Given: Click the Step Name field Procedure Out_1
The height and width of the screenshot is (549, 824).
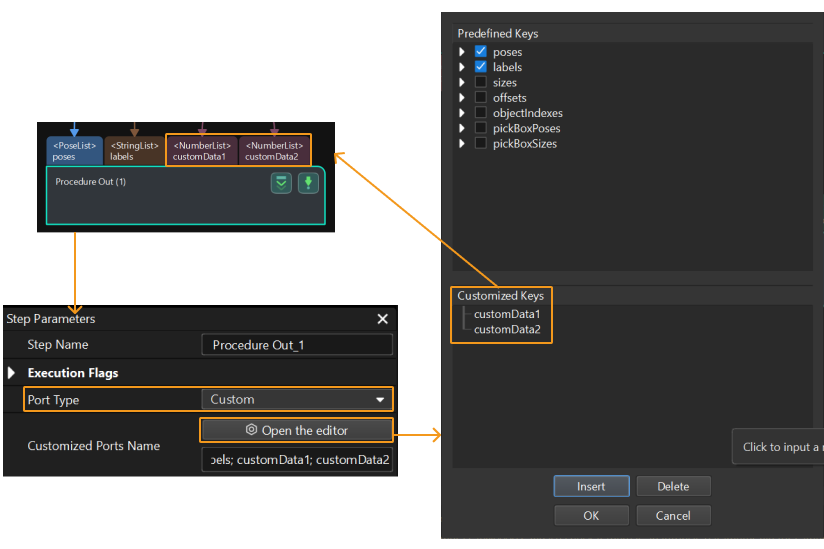Looking at the screenshot, I should click(297, 345).
